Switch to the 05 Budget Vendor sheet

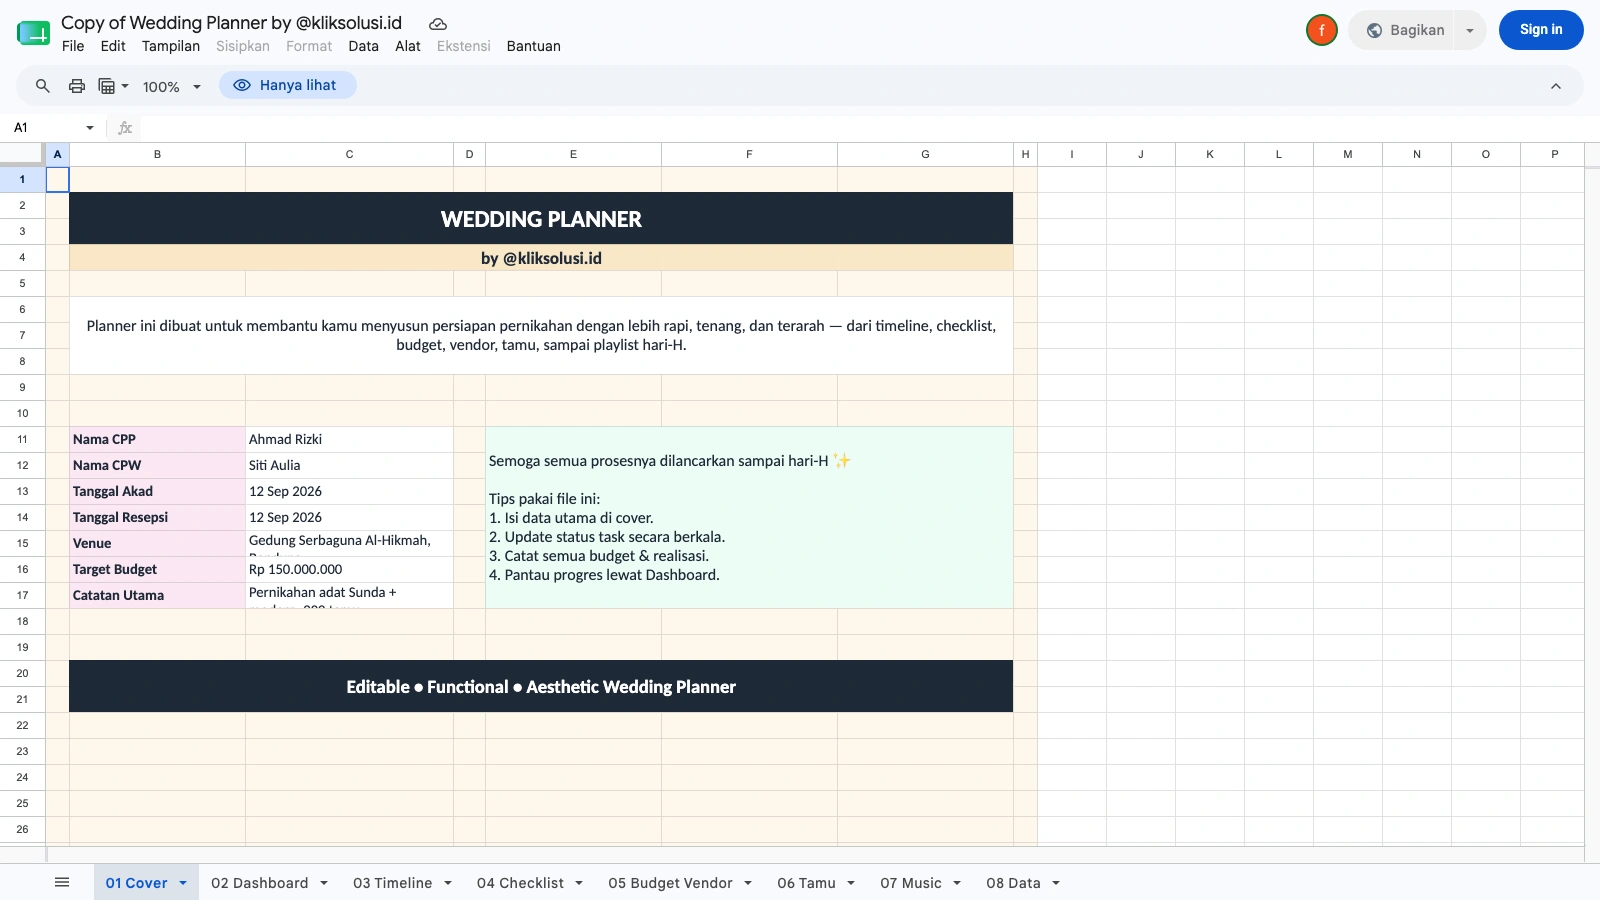pyautogui.click(x=671, y=883)
